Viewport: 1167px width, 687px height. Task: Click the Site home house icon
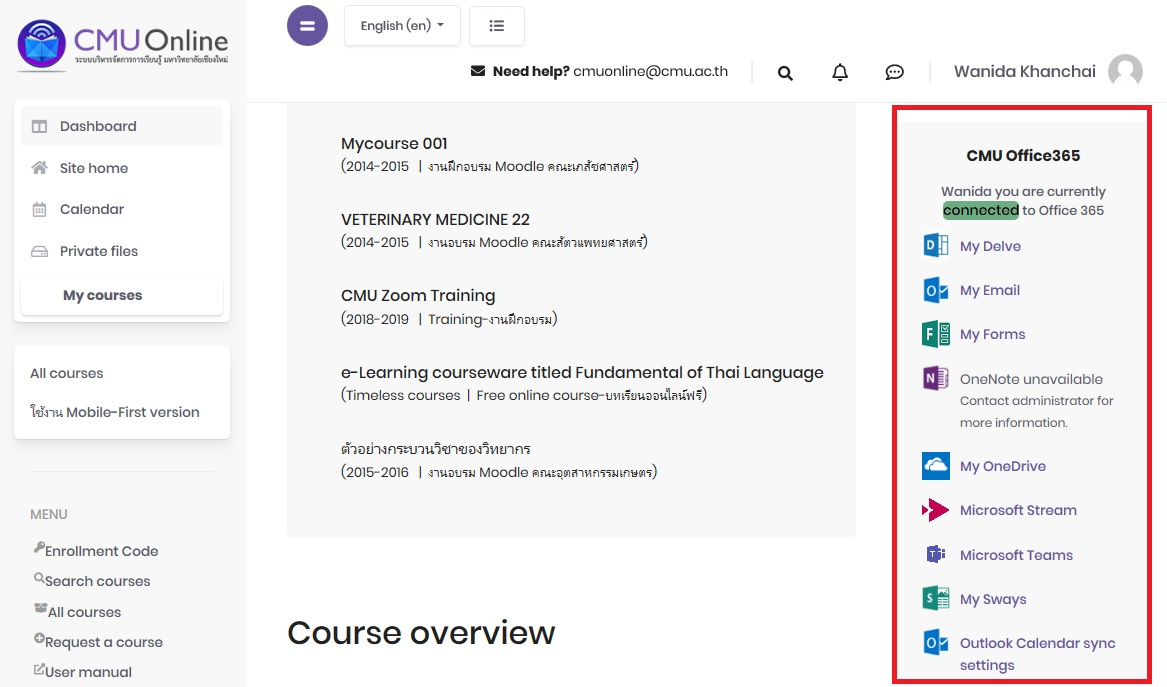[x=39, y=167]
